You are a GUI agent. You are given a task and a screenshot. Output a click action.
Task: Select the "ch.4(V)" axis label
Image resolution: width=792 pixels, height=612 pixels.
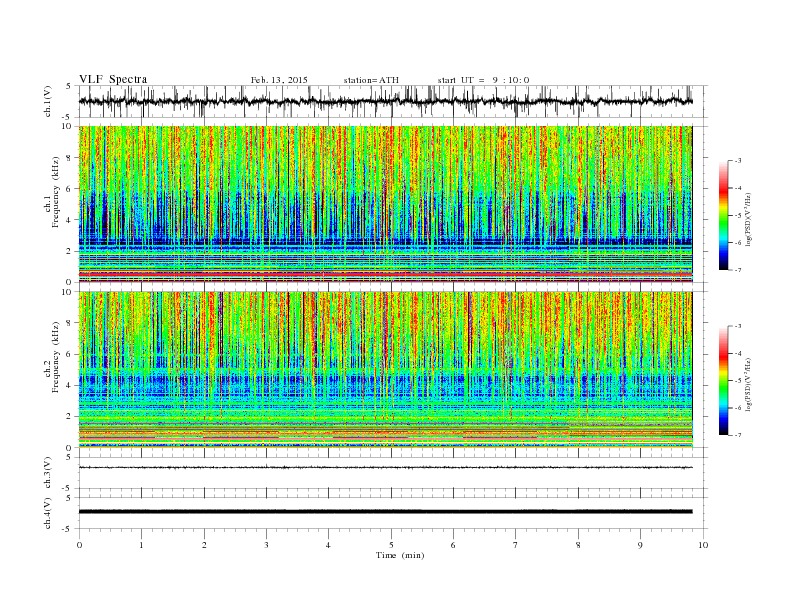coord(48,513)
